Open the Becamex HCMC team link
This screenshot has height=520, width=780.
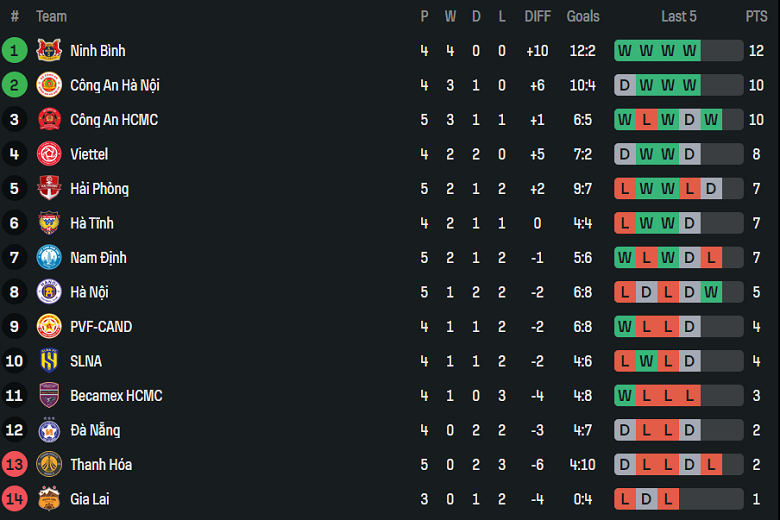(116, 396)
